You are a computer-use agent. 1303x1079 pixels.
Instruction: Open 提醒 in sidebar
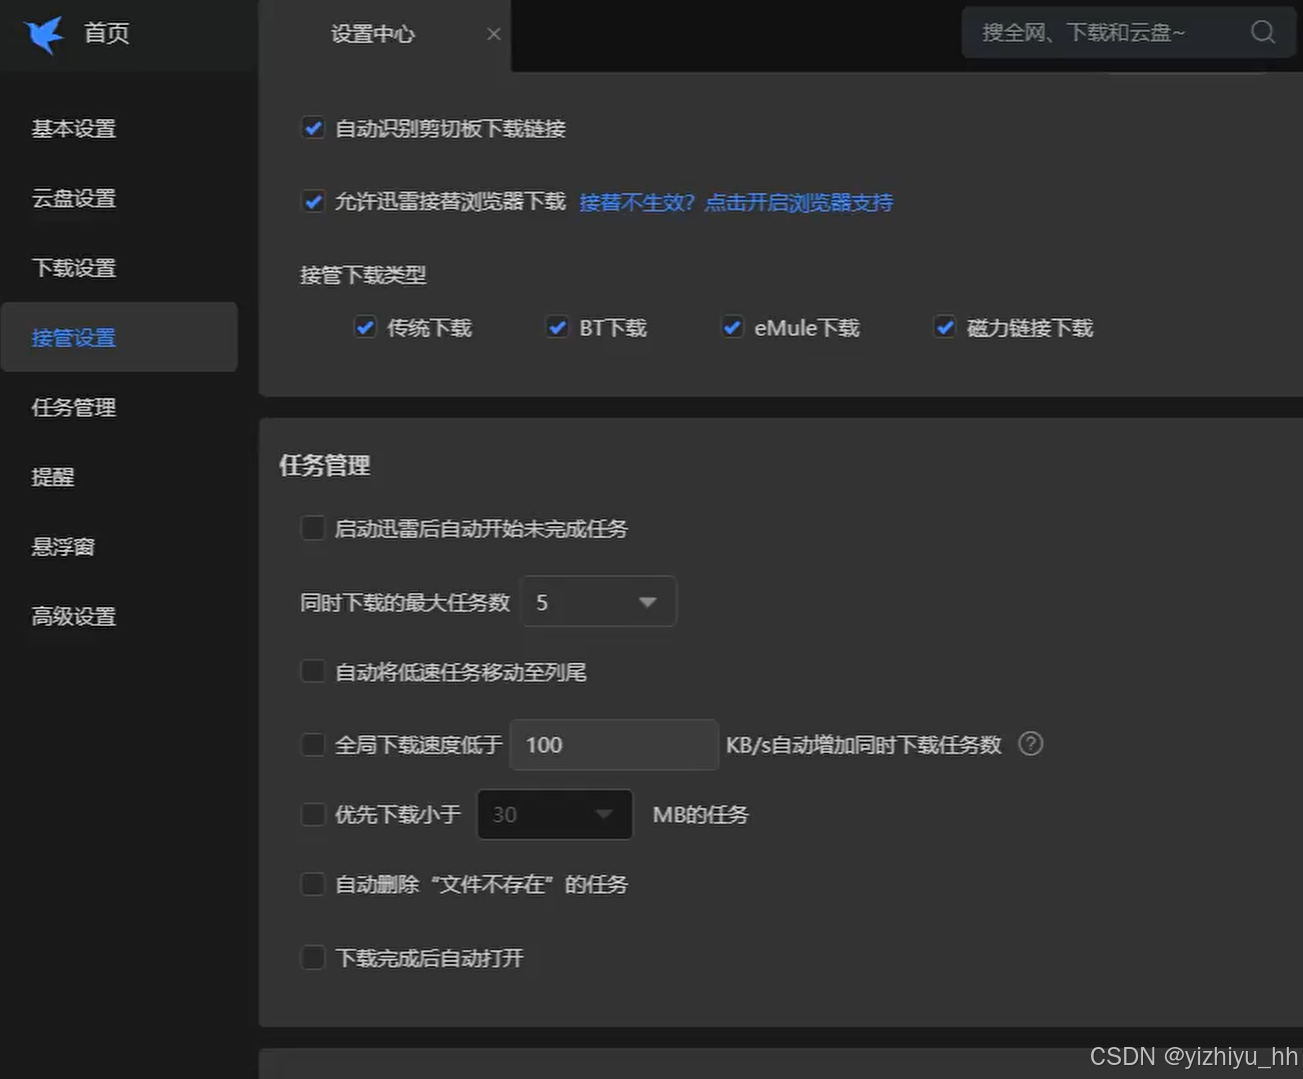(x=53, y=477)
